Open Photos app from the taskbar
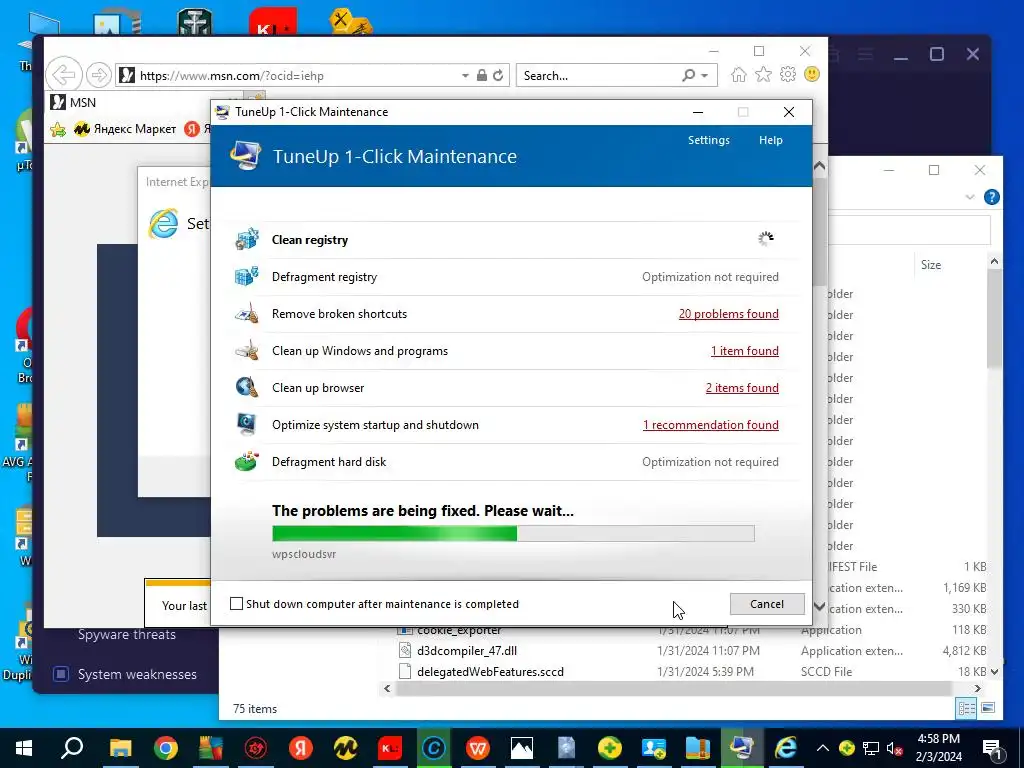This screenshot has width=1024, height=768. tap(522, 748)
